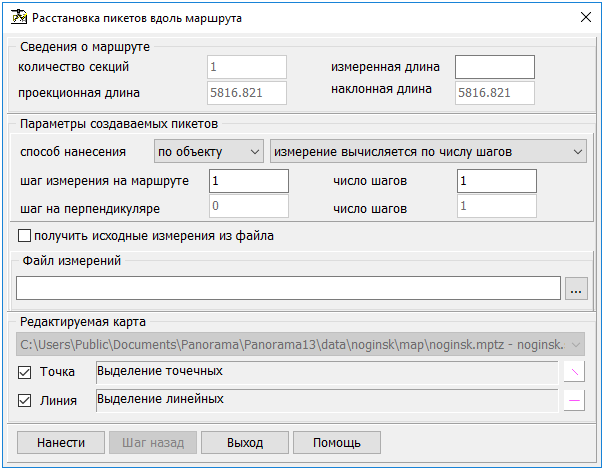Click the editable число шагов field
Screen dimensions: 604x470
tap(496, 181)
